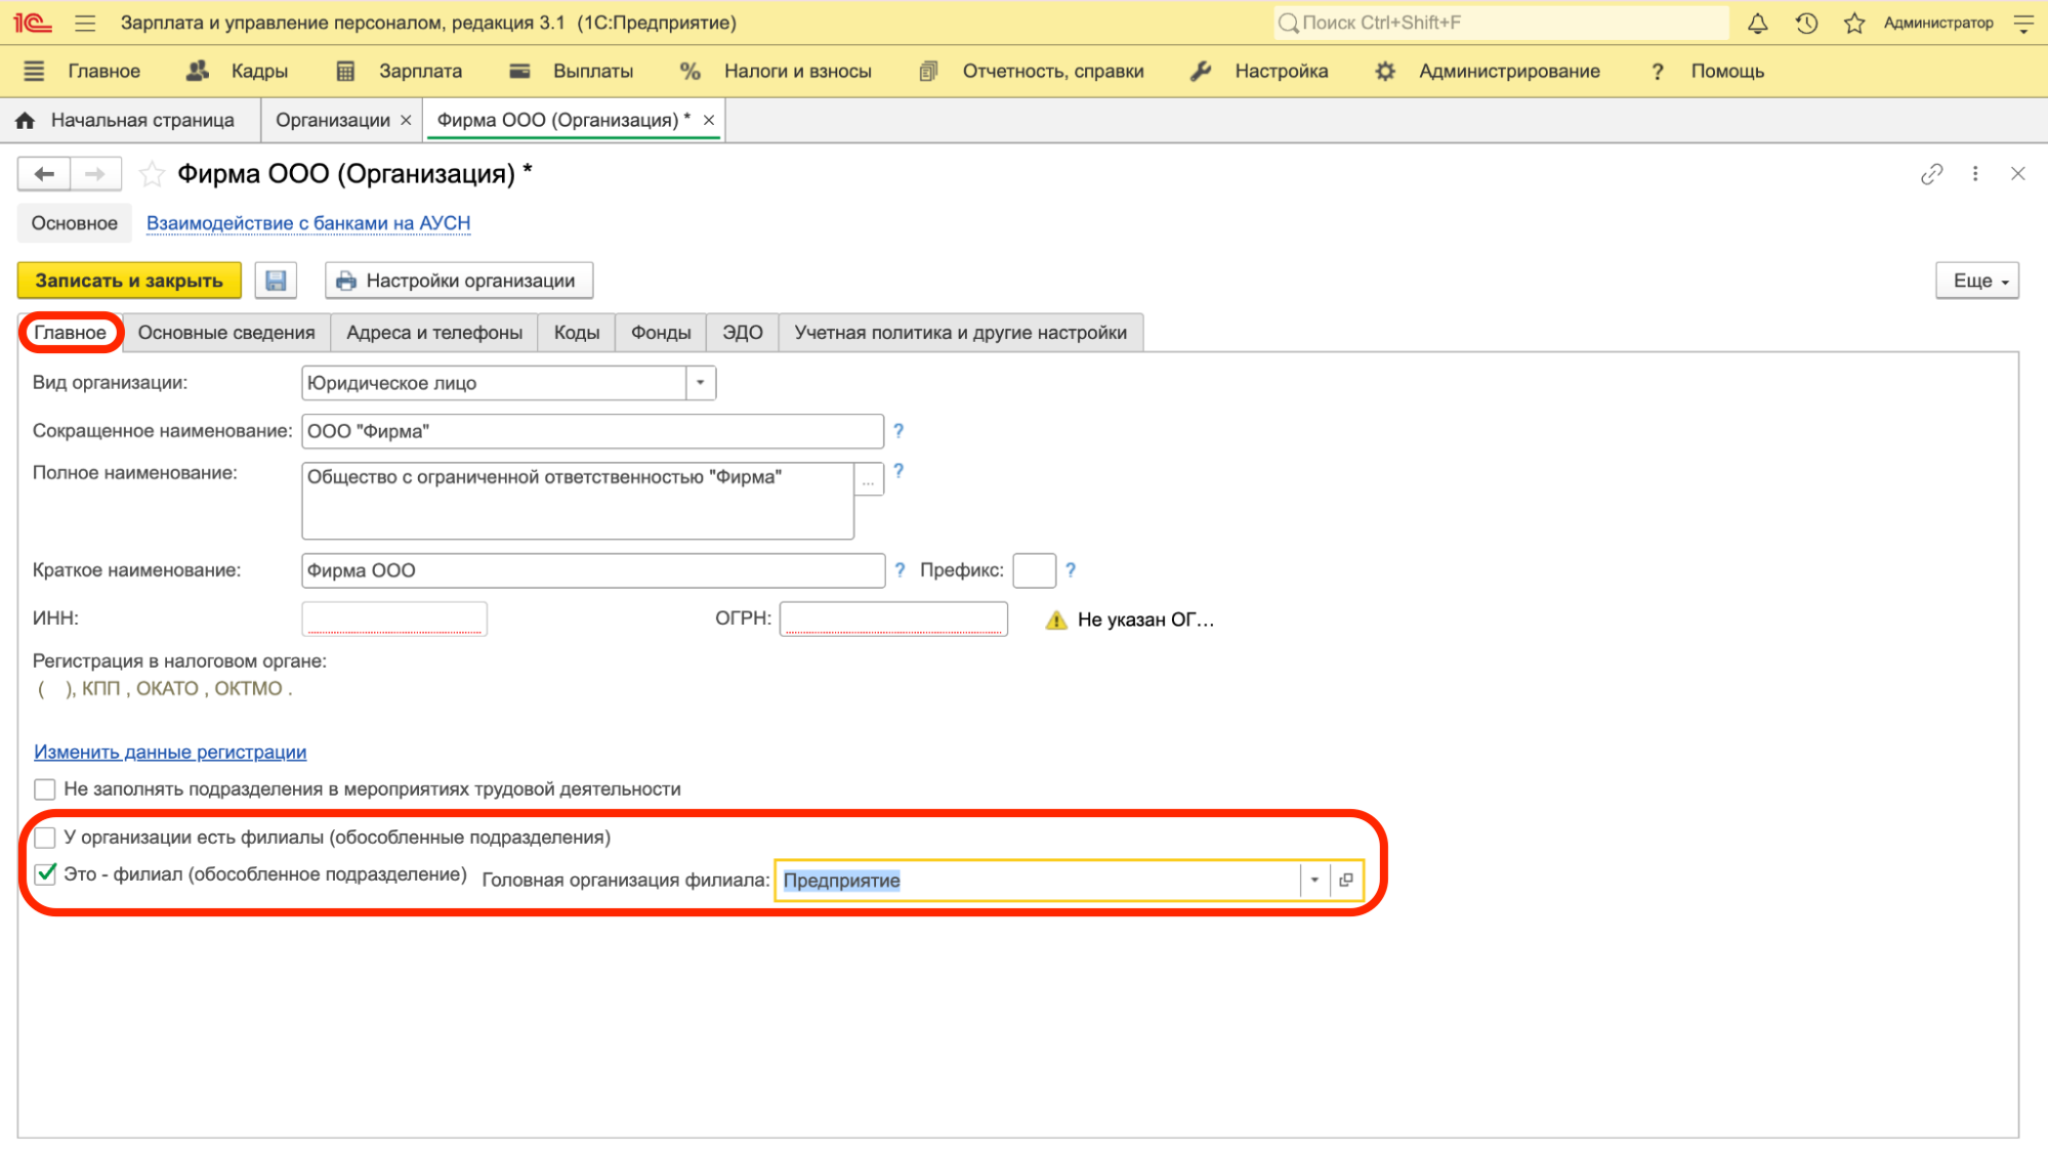Expand the Еще dropdown button

coord(1977,281)
